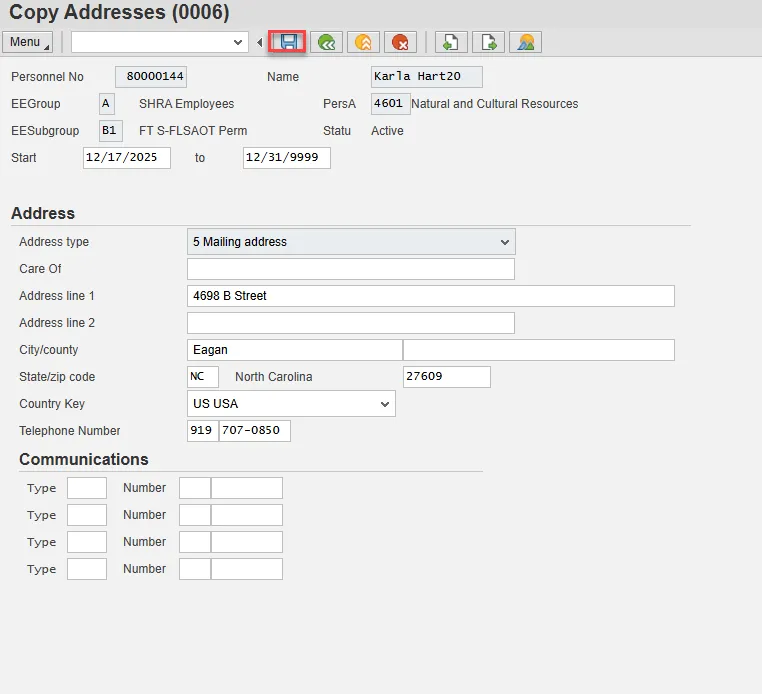Select the zip code field 27609
This screenshot has width=762, height=694.
click(446, 377)
